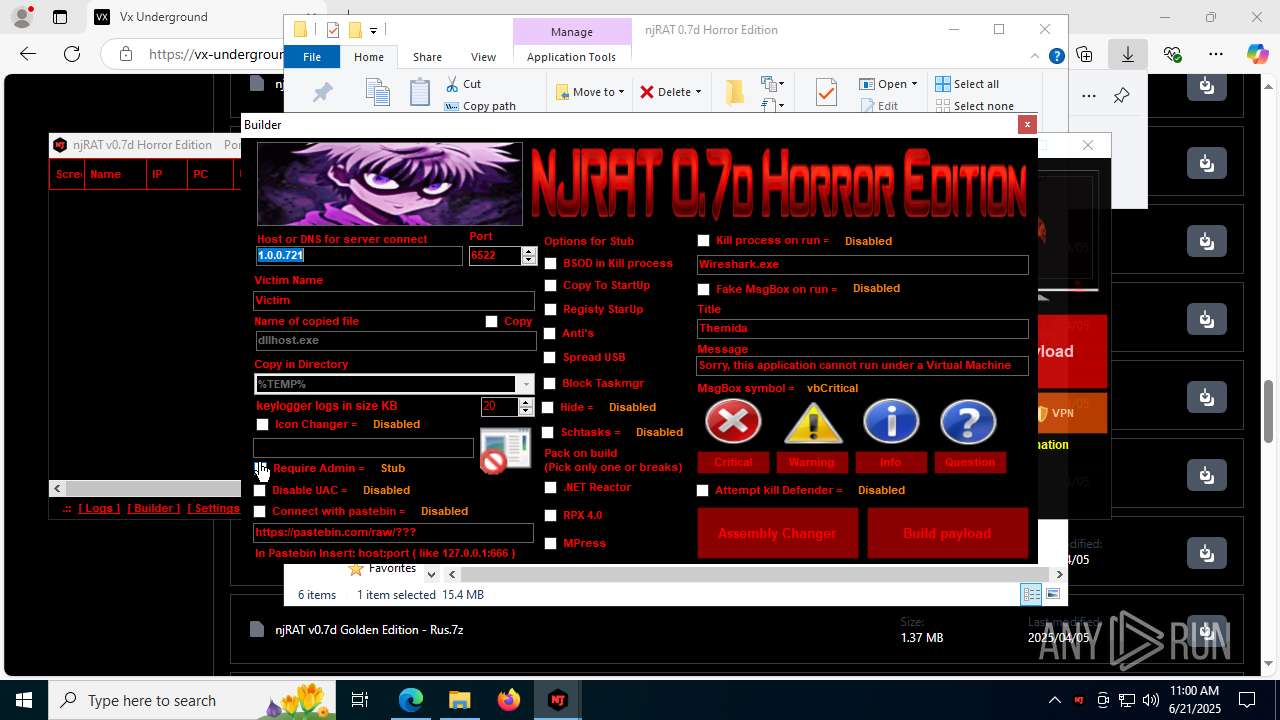Open the Open button dropdown arrow
Viewport: 1280px width, 720px height.
913,84
